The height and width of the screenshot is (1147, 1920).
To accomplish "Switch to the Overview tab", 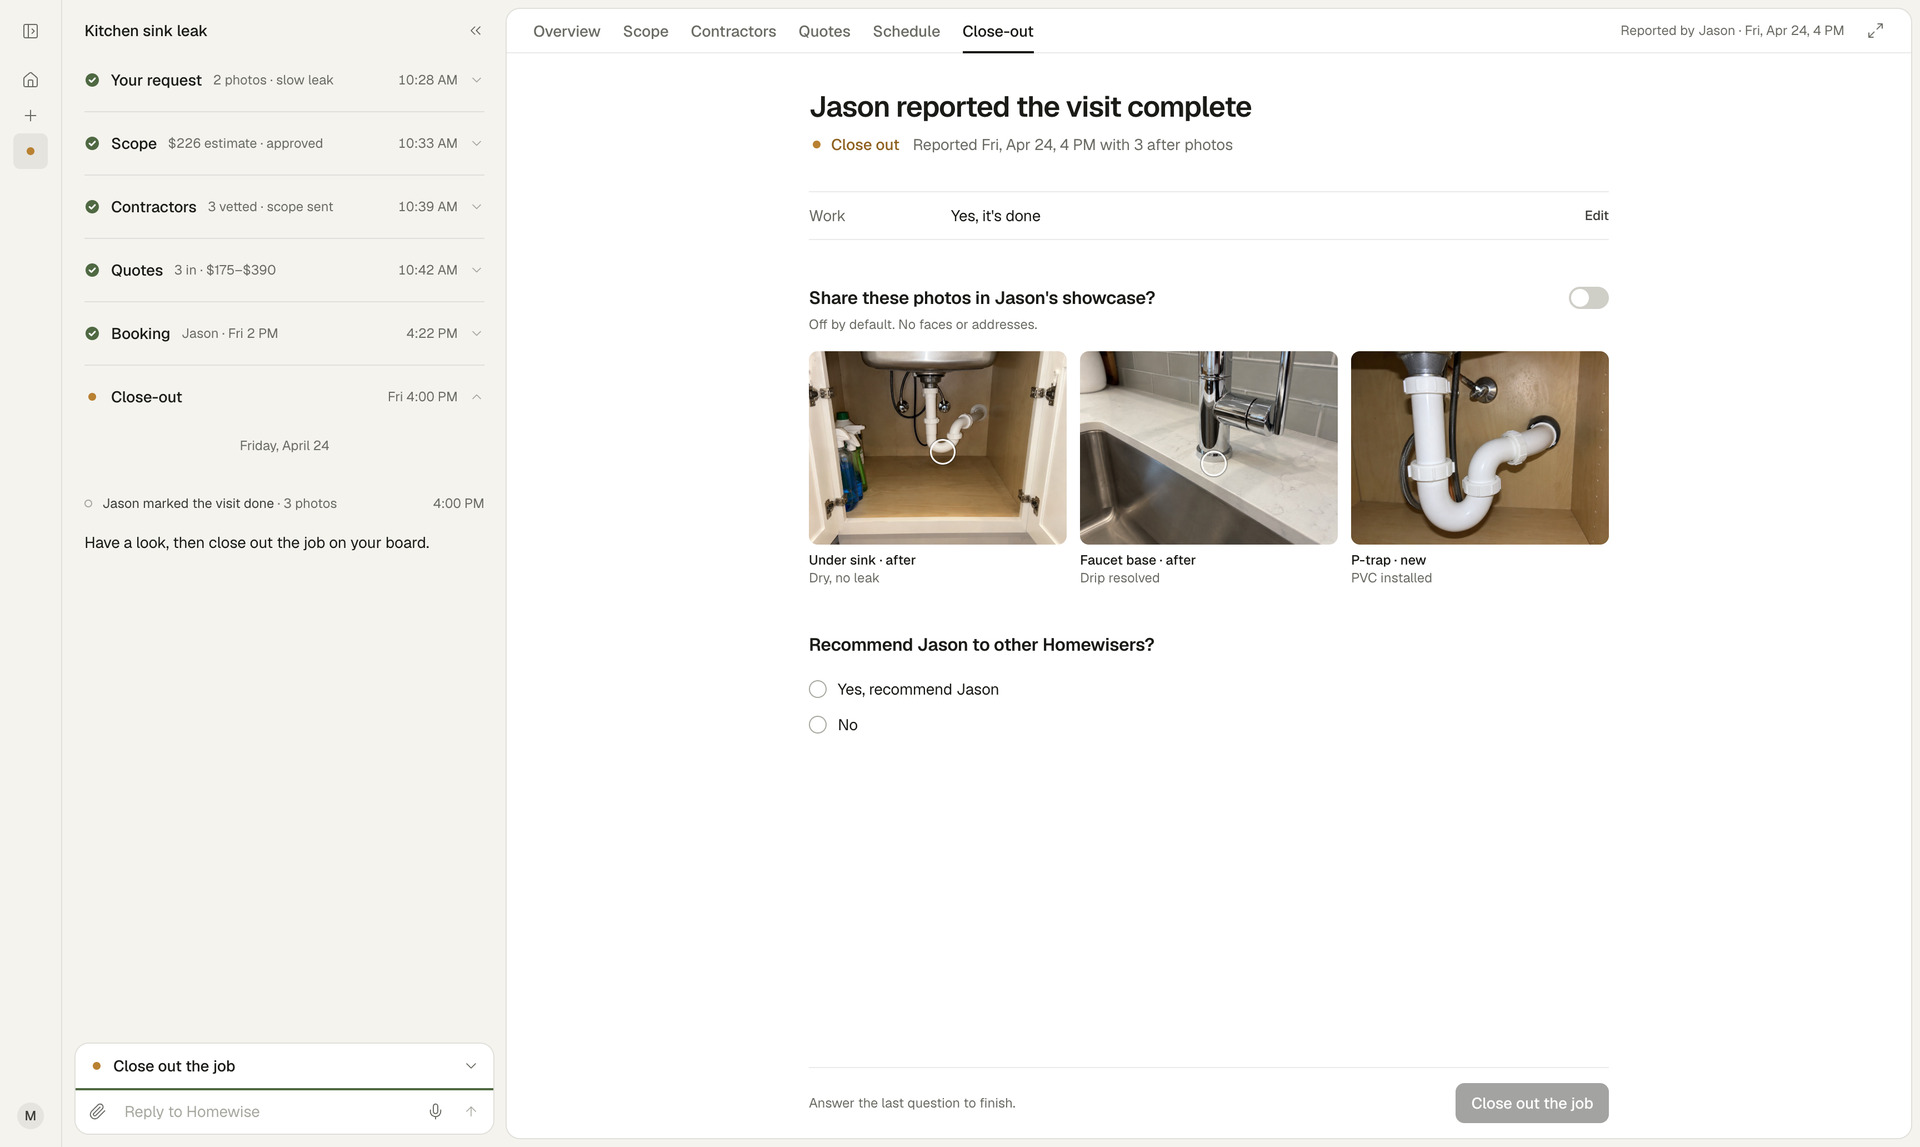I will tap(566, 31).
